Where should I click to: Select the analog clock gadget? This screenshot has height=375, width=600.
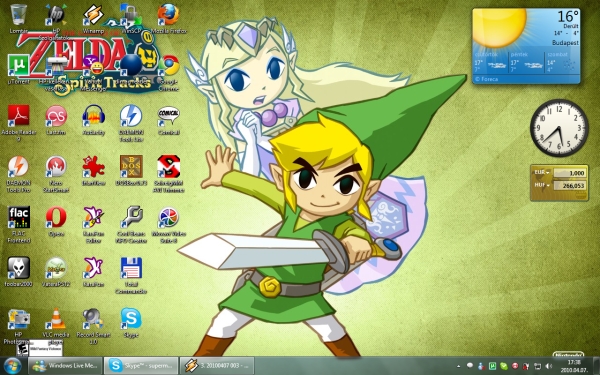[559, 128]
